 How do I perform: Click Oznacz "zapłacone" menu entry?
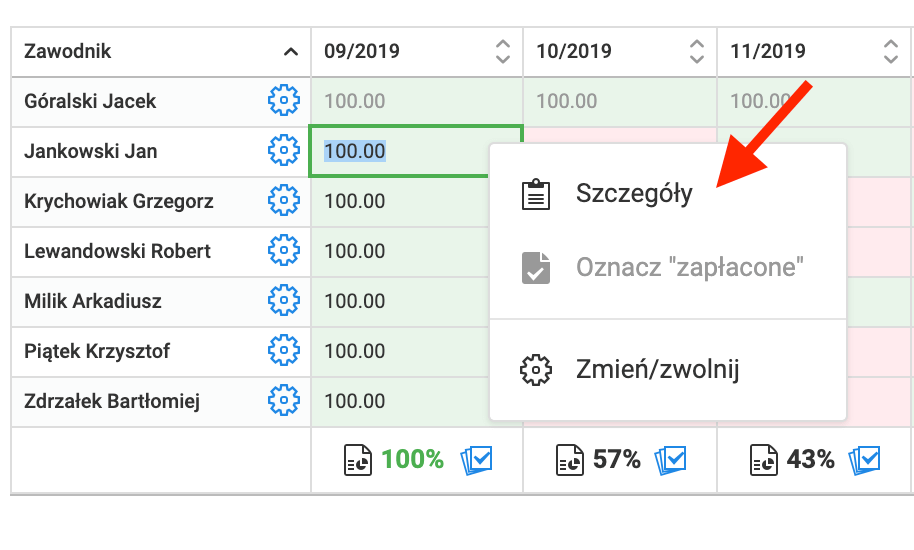pos(690,268)
